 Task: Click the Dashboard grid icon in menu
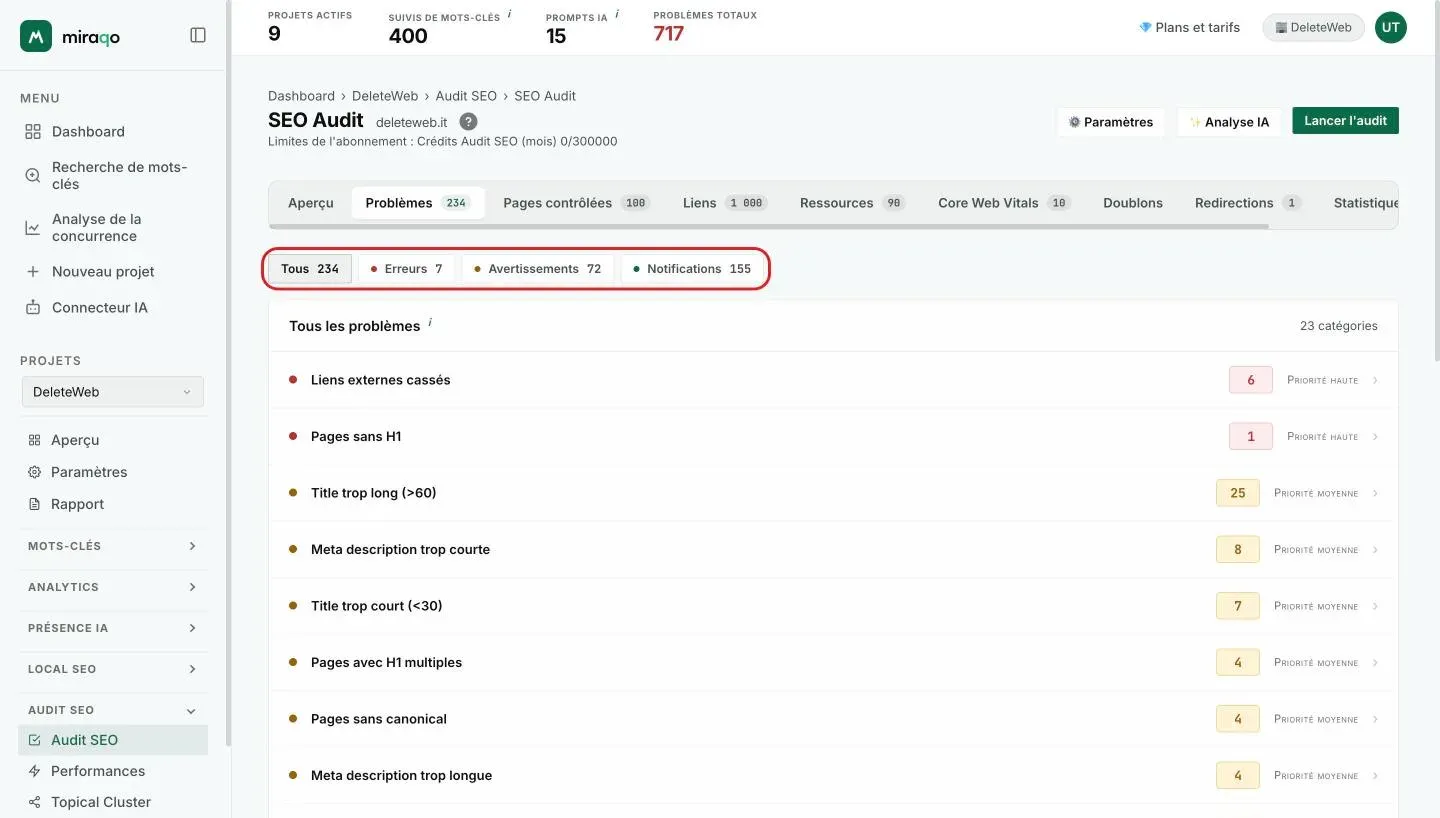[33, 132]
